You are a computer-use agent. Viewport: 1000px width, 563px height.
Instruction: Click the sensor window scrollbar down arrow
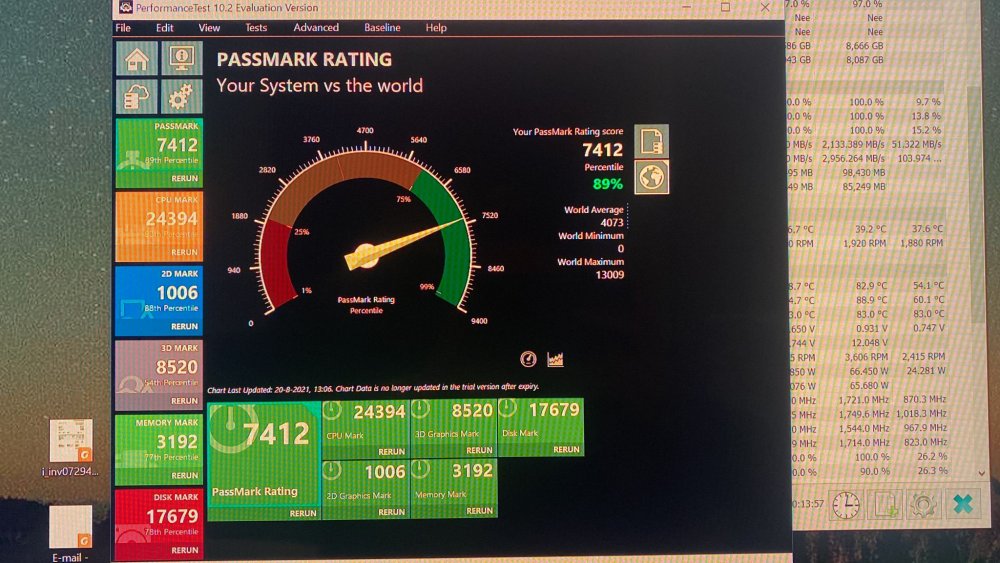click(982, 474)
